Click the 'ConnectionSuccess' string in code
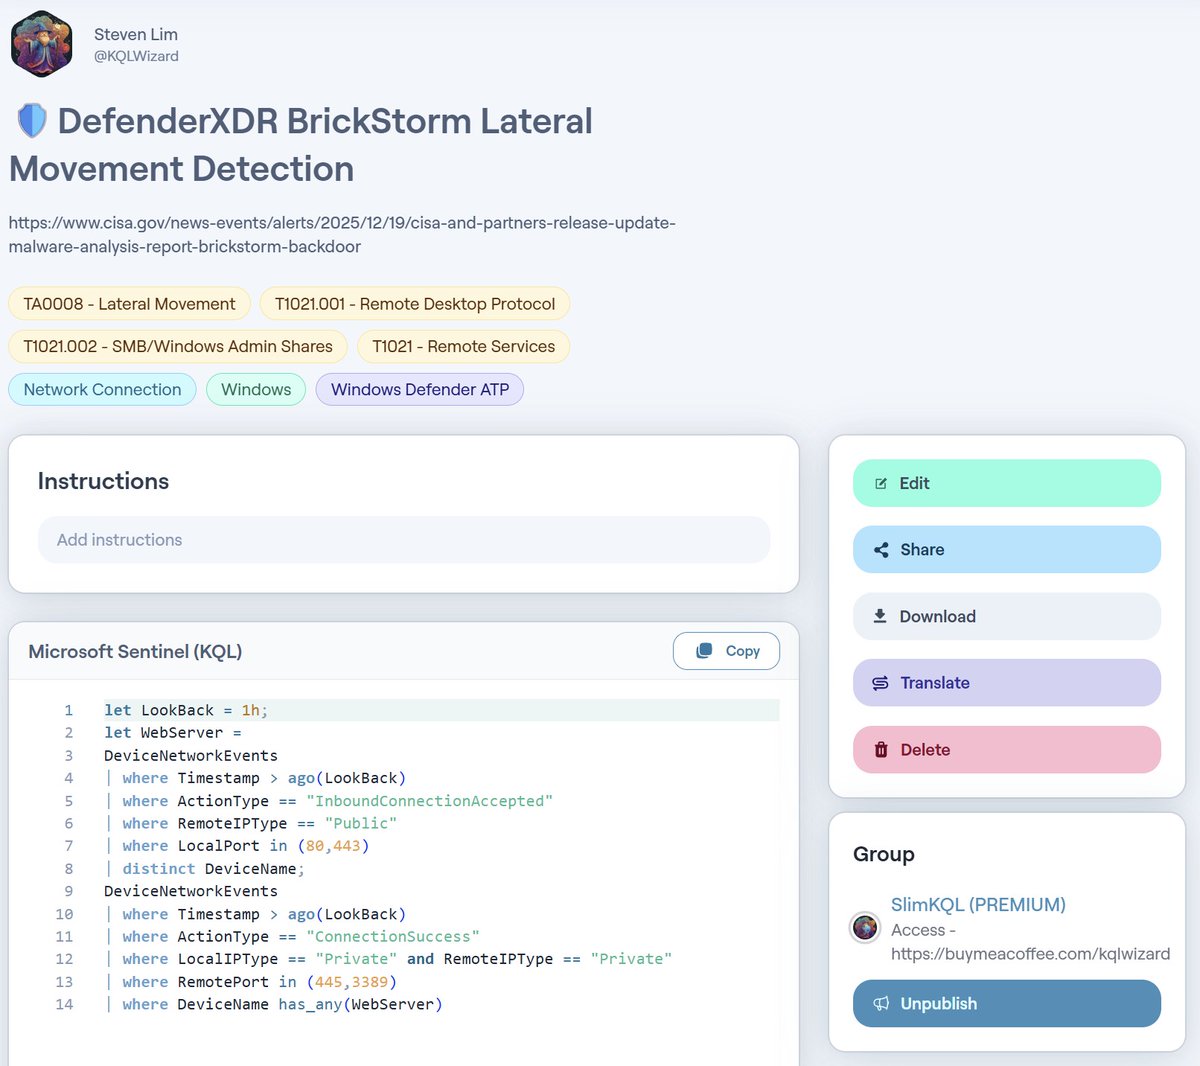 393,937
